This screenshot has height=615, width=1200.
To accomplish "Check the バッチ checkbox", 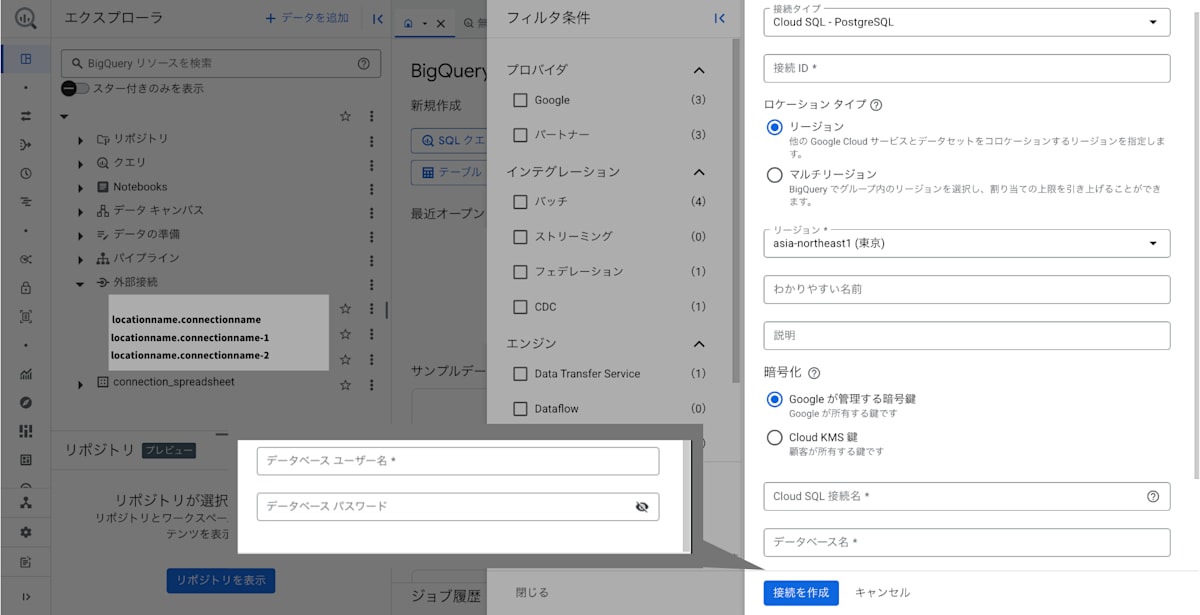I will pos(519,201).
